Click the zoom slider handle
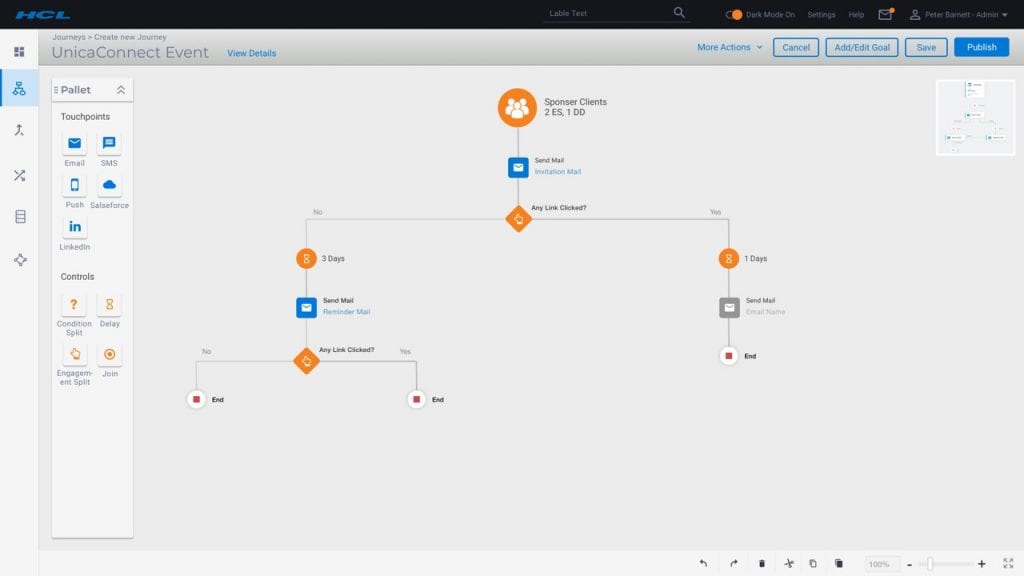 (x=930, y=564)
